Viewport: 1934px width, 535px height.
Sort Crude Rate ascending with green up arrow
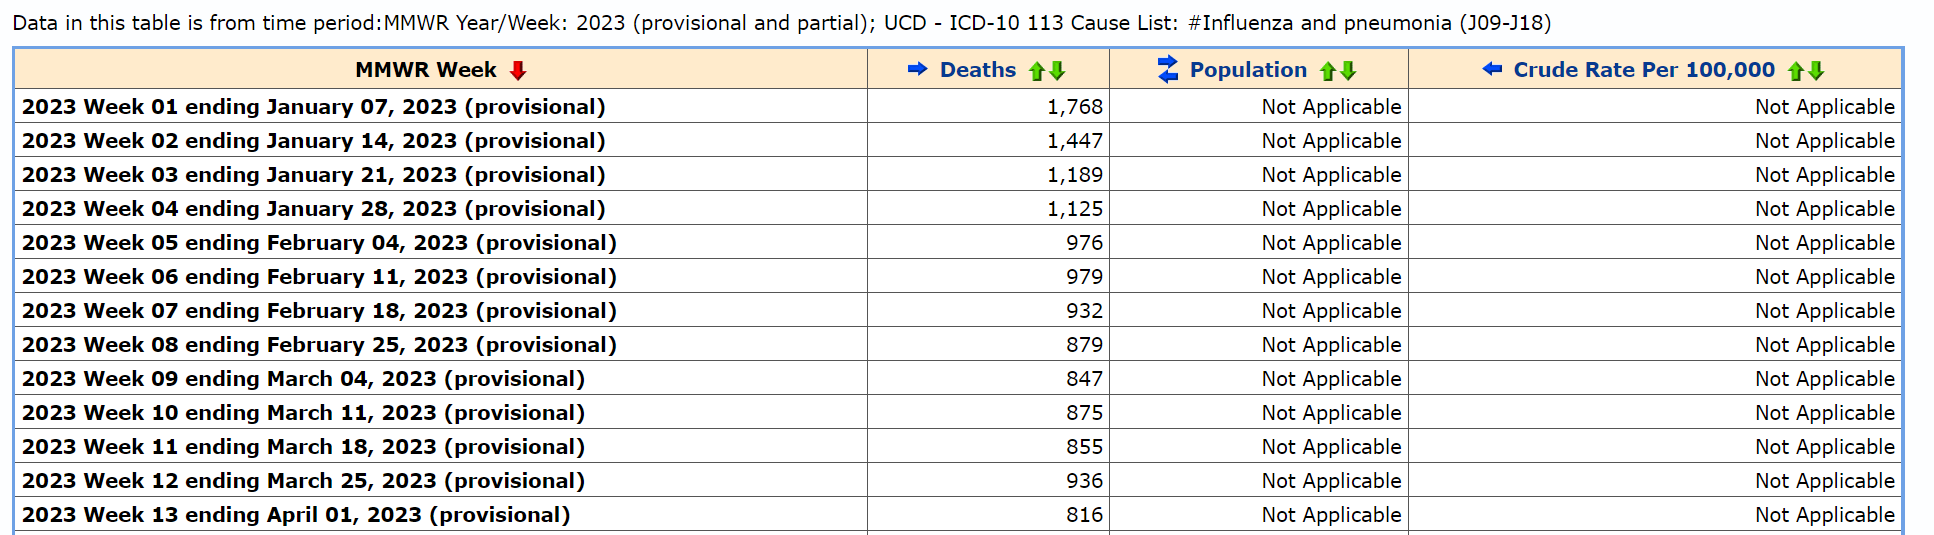pyautogui.click(x=1796, y=71)
